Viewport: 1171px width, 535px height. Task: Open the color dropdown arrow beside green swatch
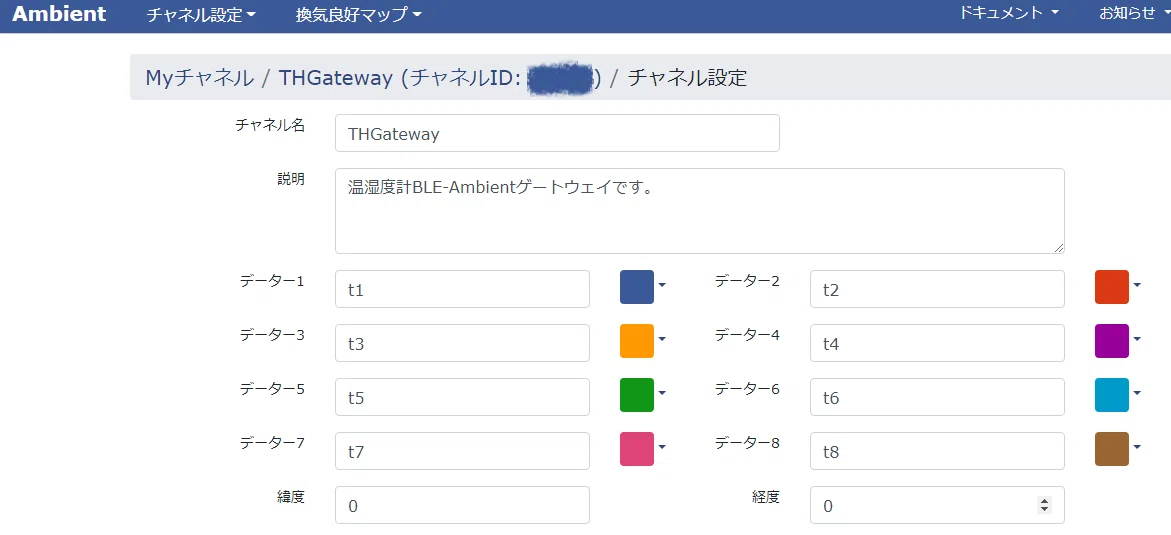662,393
